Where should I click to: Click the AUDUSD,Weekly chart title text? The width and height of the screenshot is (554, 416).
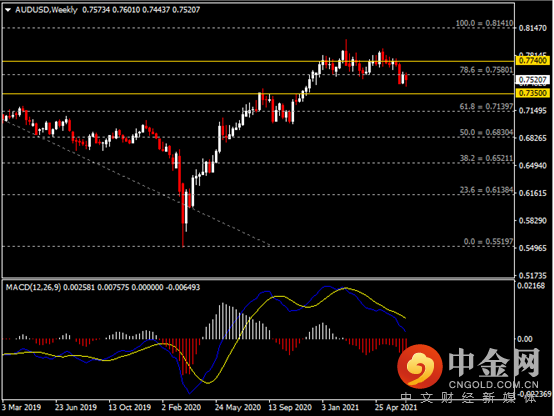click(46, 10)
